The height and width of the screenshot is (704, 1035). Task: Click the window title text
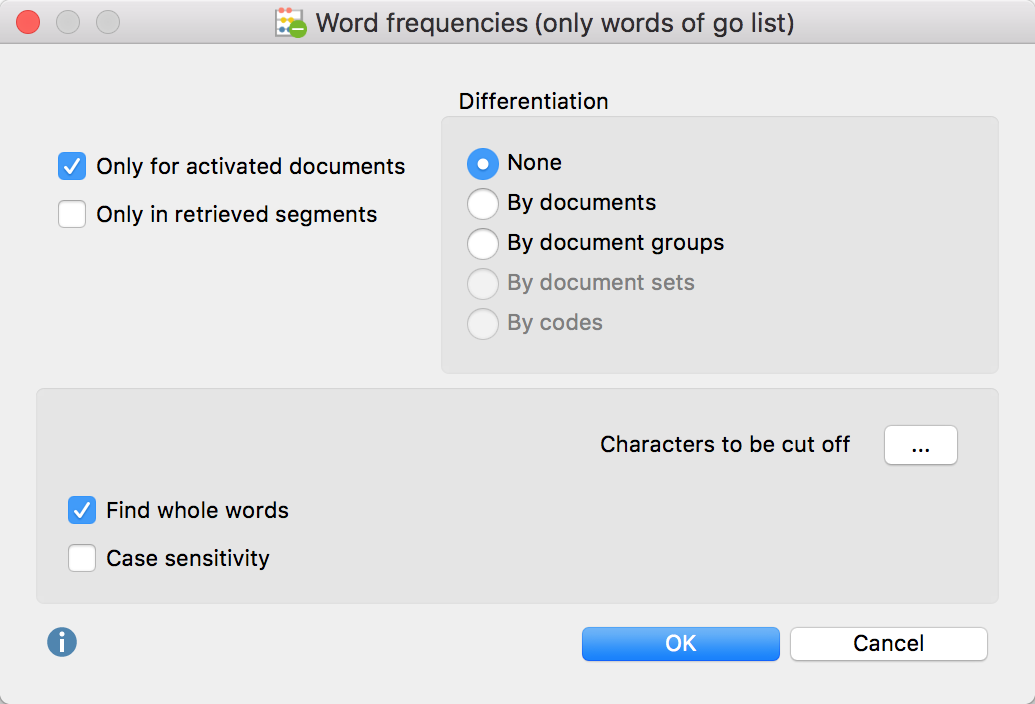click(554, 24)
